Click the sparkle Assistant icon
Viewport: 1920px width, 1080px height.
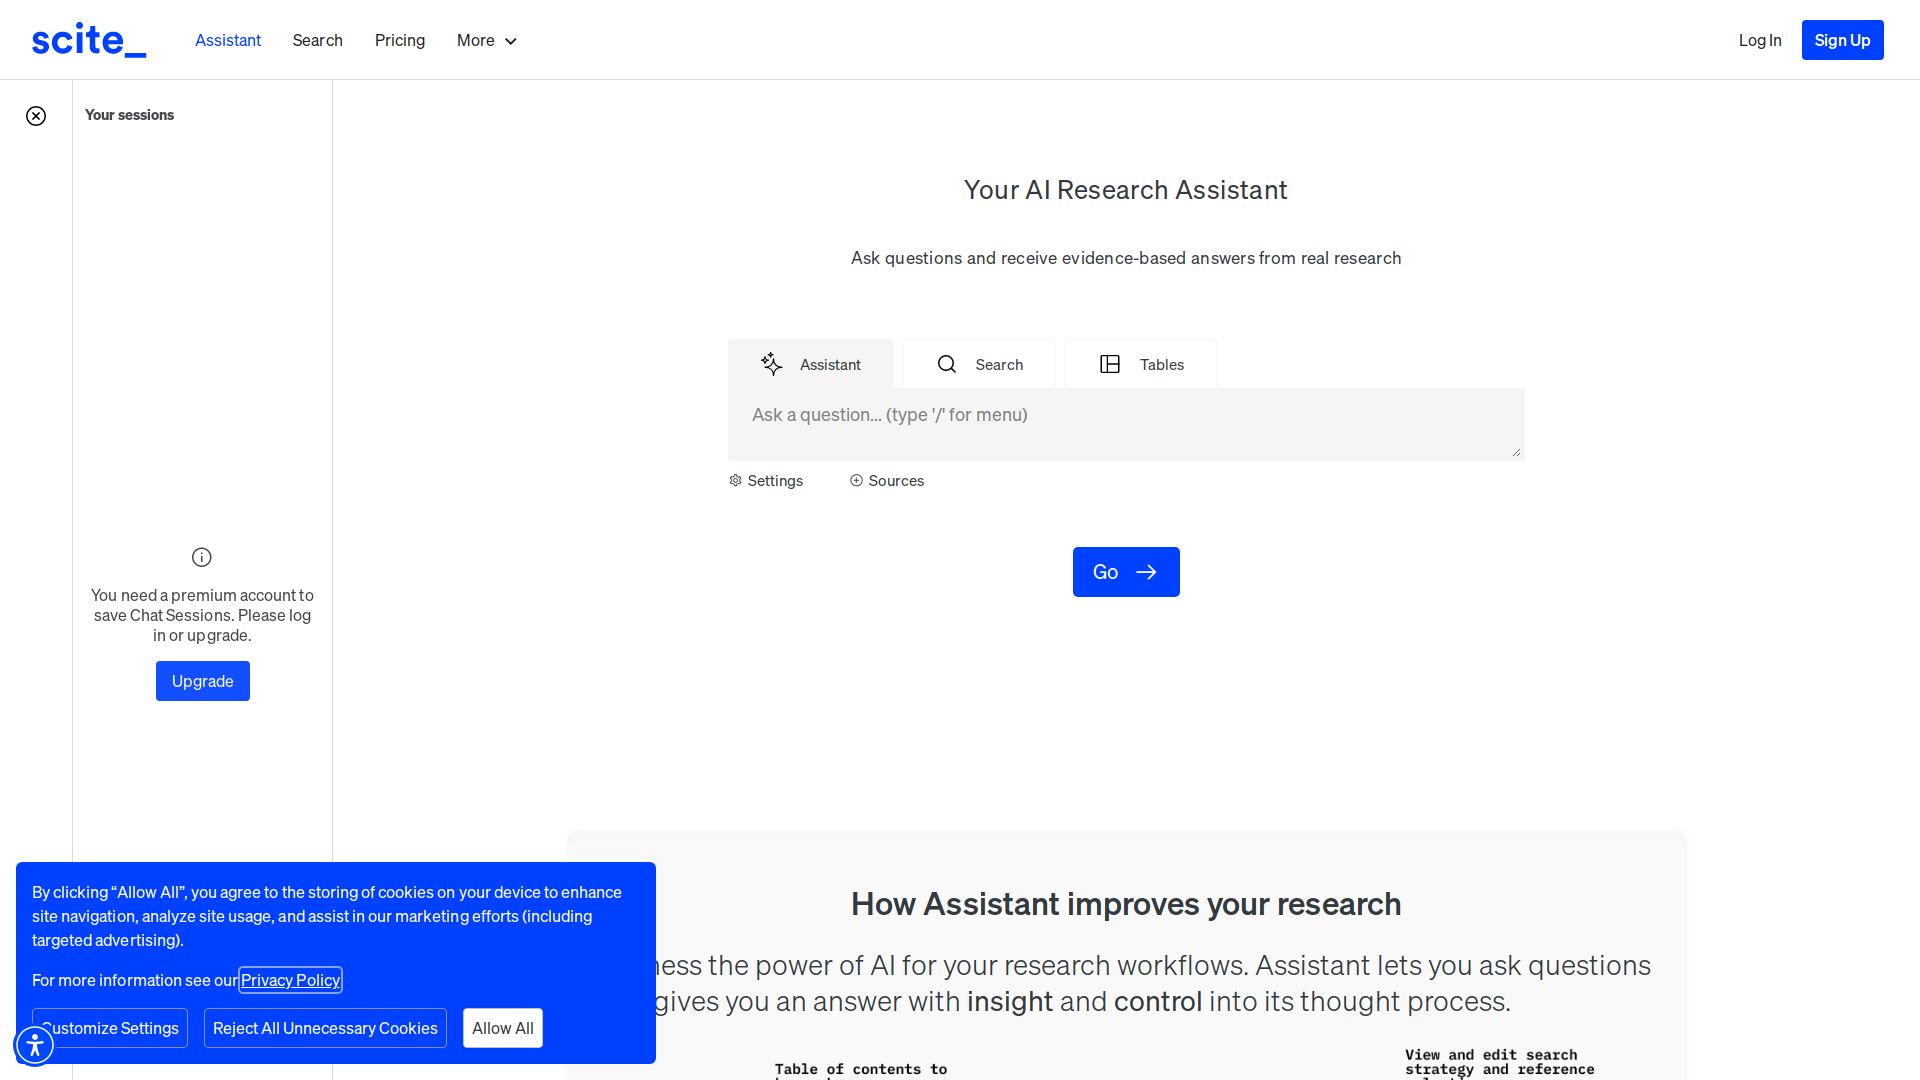771,364
